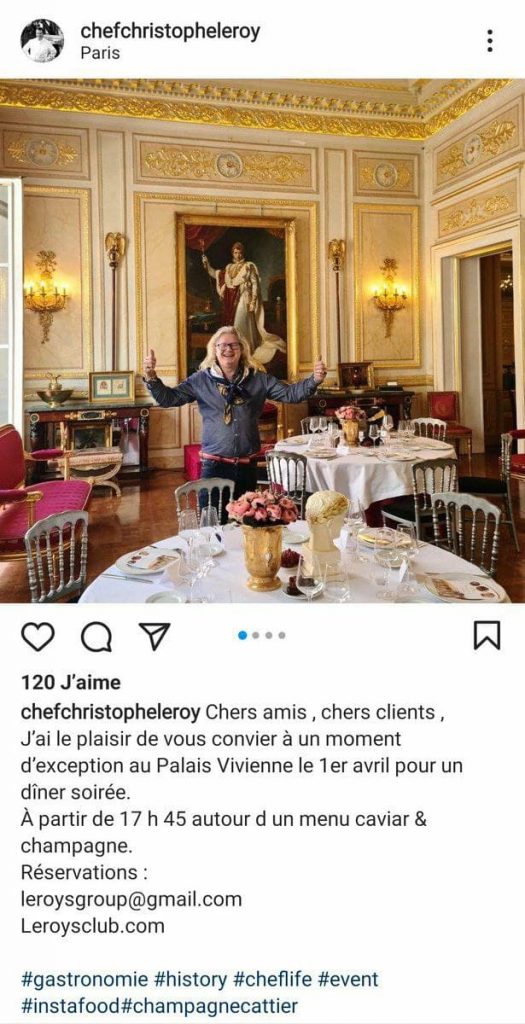This screenshot has height=1024, width=525.
Task: Open the Paris location tag
Action: [x=100, y=54]
